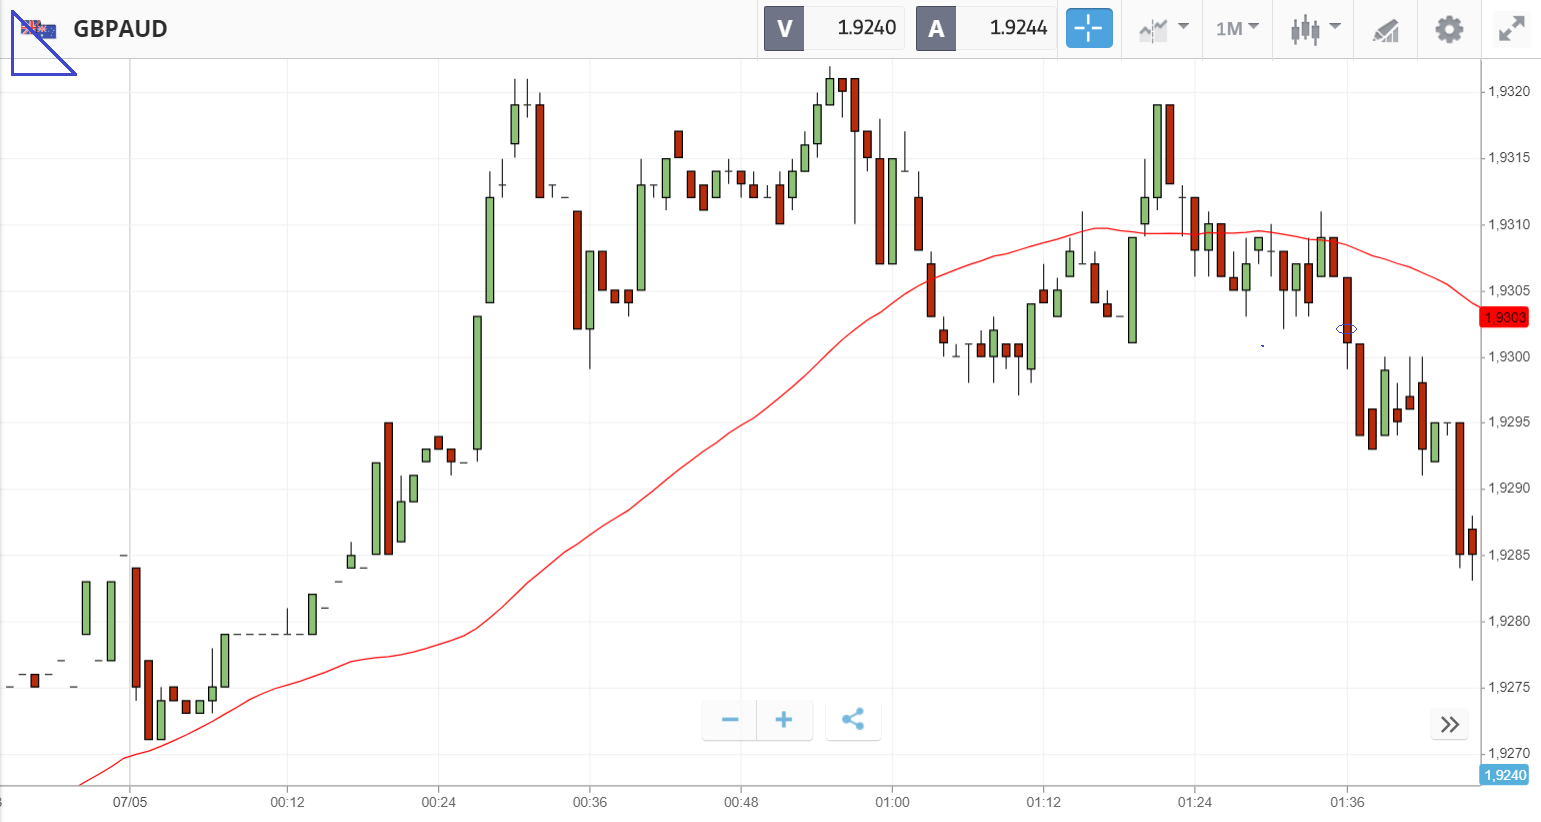Open the compare chart dropdown
The height and width of the screenshot is (822, 1541).
coord(1163,29)
